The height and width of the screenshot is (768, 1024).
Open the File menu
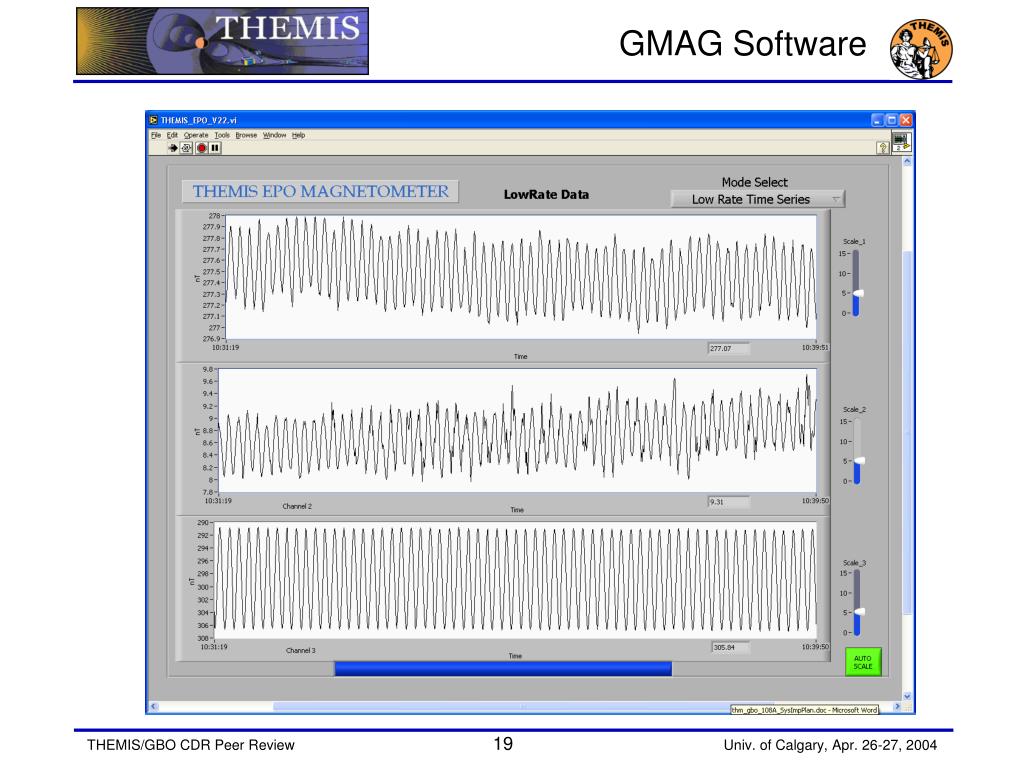[x=156, y=135]
